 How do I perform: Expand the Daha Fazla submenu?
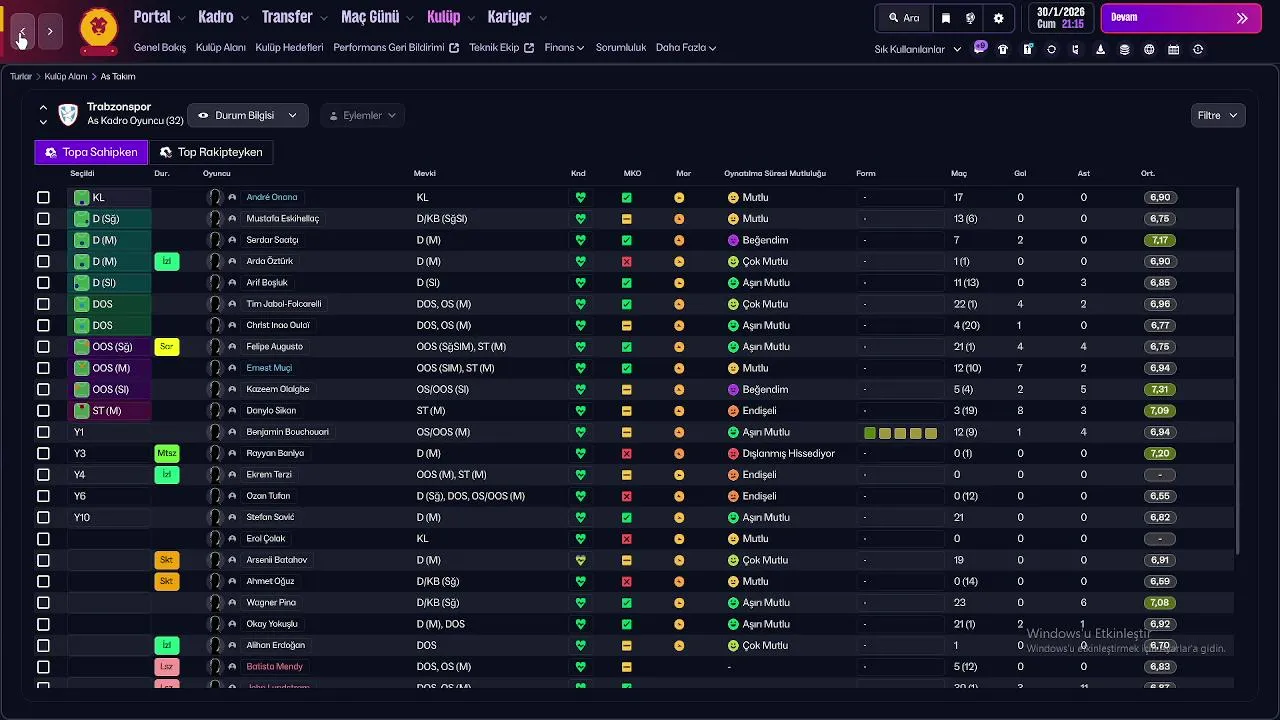click(686, 47)
